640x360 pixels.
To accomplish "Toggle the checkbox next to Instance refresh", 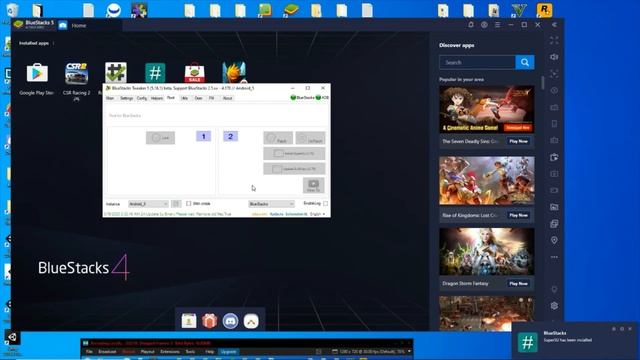I will tap(189, 203).
